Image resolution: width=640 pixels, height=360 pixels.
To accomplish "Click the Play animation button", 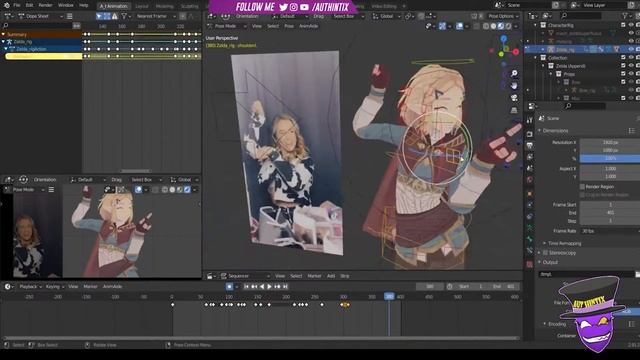I will pyautogui.click(x=269, y=287).
